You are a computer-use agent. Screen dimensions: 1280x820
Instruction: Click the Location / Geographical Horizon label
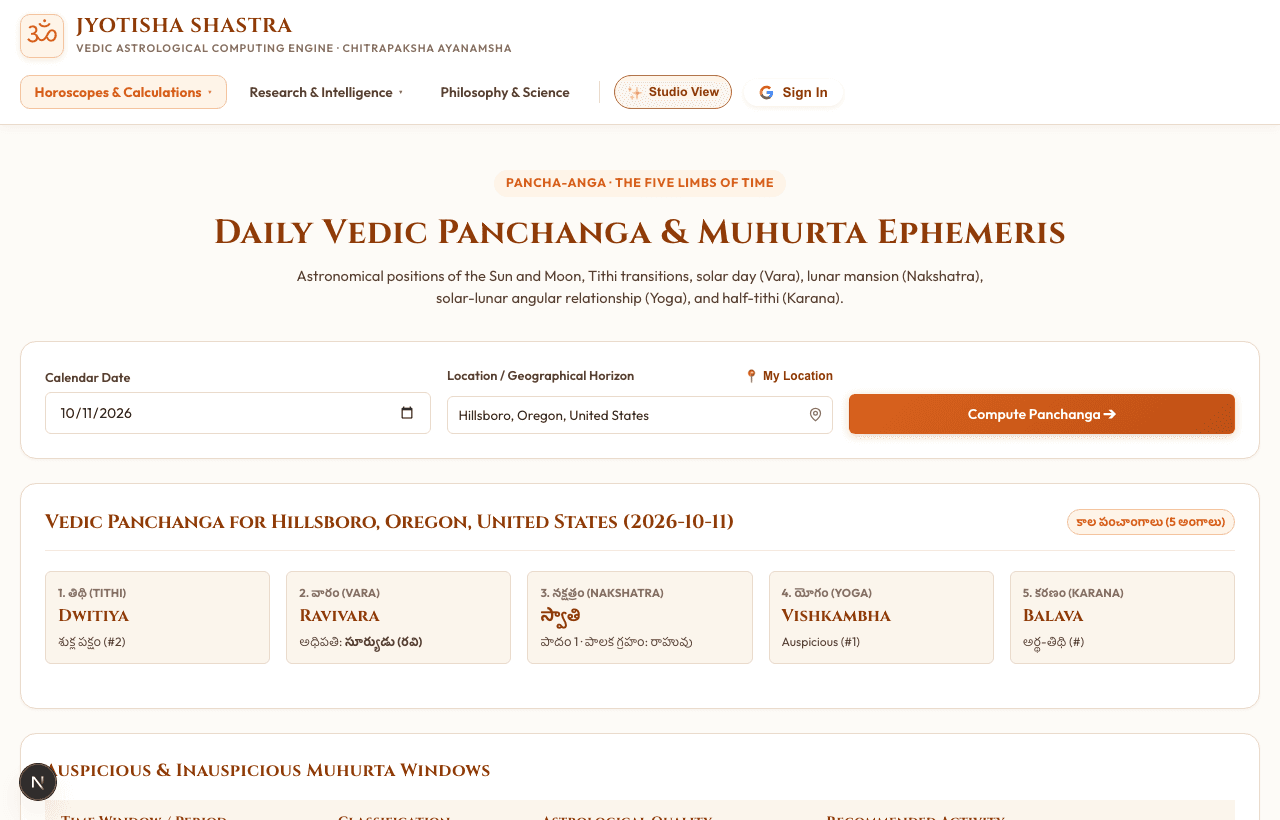pyautogui.click(x=540, y=376)
